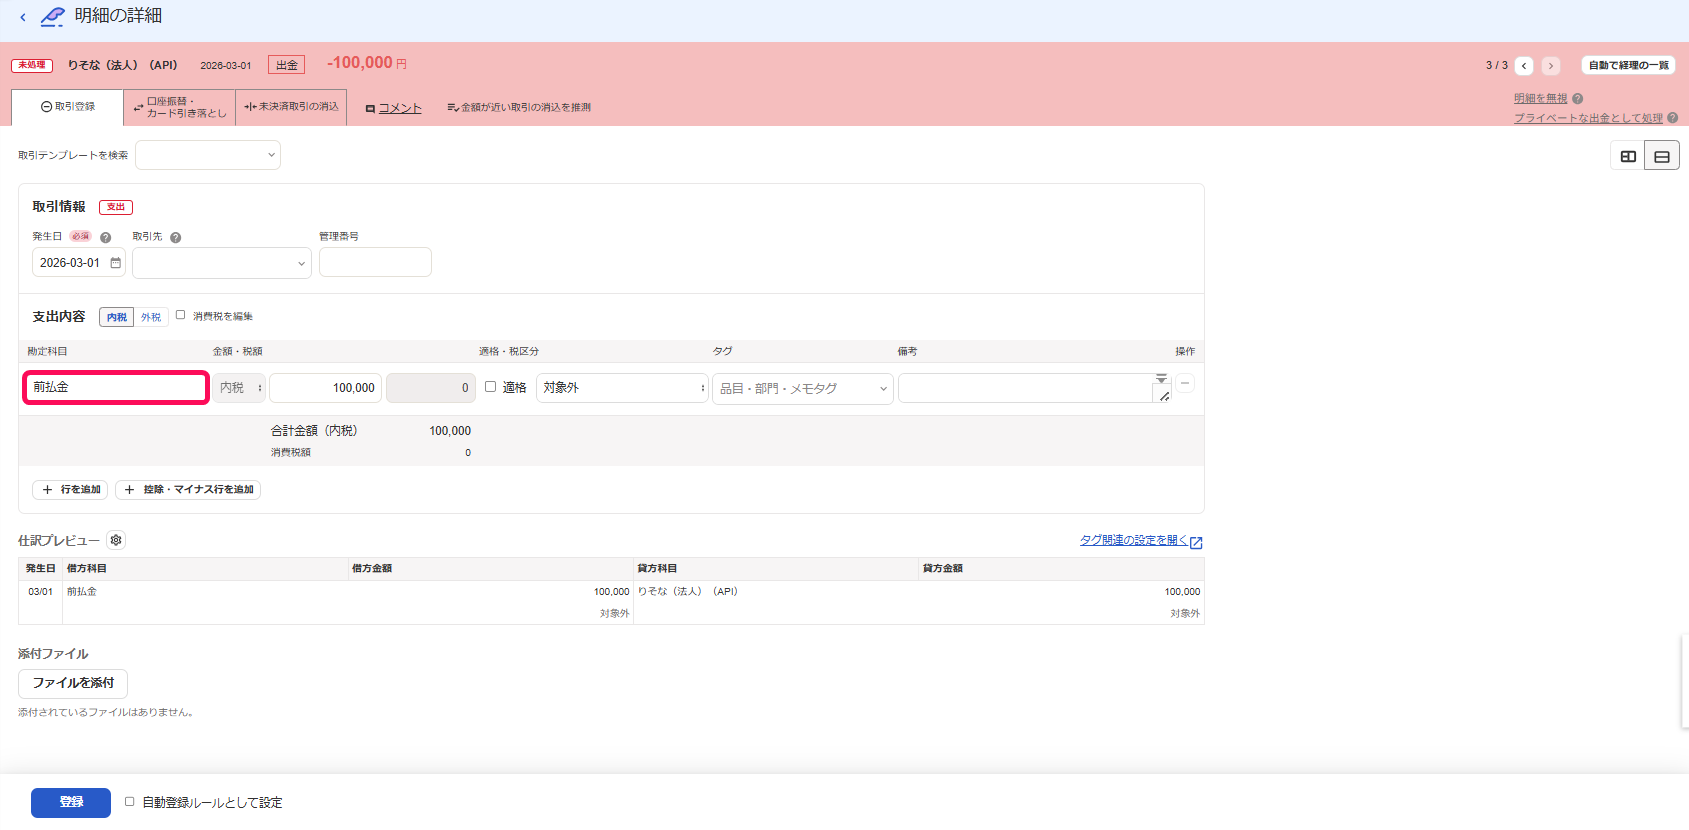Open タグ関連の設定を開く link
Image resolution: width=1689 pixels, height=830 pixels.
point(1134,540)
